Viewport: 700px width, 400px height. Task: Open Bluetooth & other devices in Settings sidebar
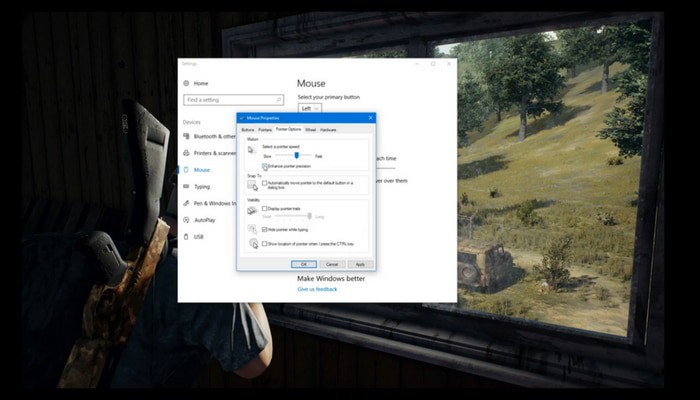(x=209, y=137)
